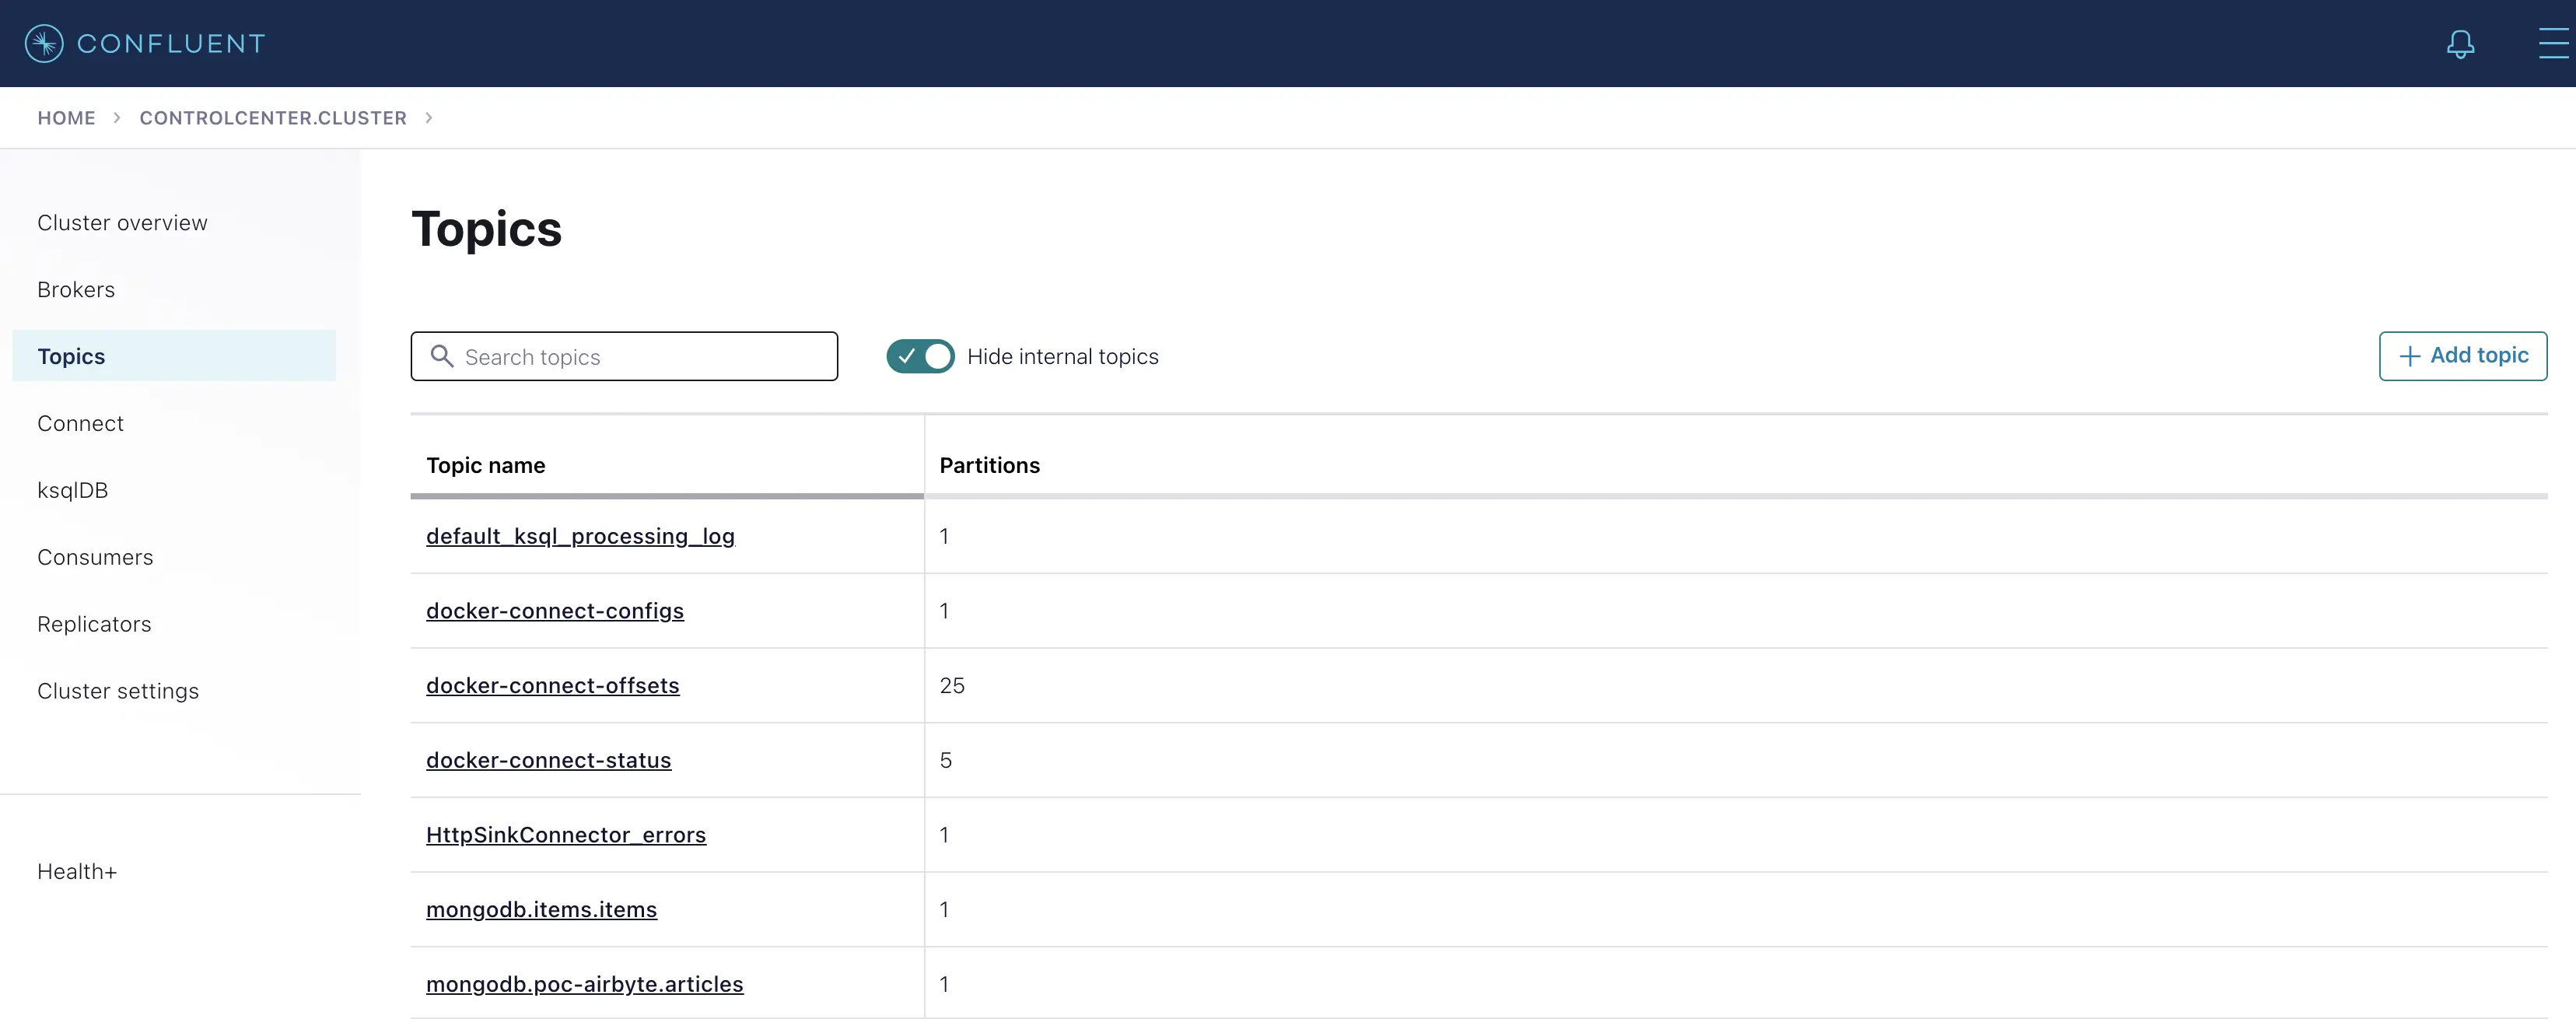Open Brokers in sidebar
This screenshot has height=1033, width=2576.
[76, 290]
